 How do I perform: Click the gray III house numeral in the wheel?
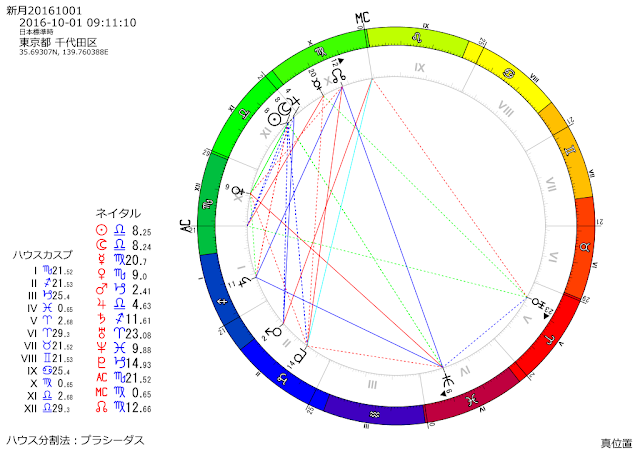tap(372, 385)
